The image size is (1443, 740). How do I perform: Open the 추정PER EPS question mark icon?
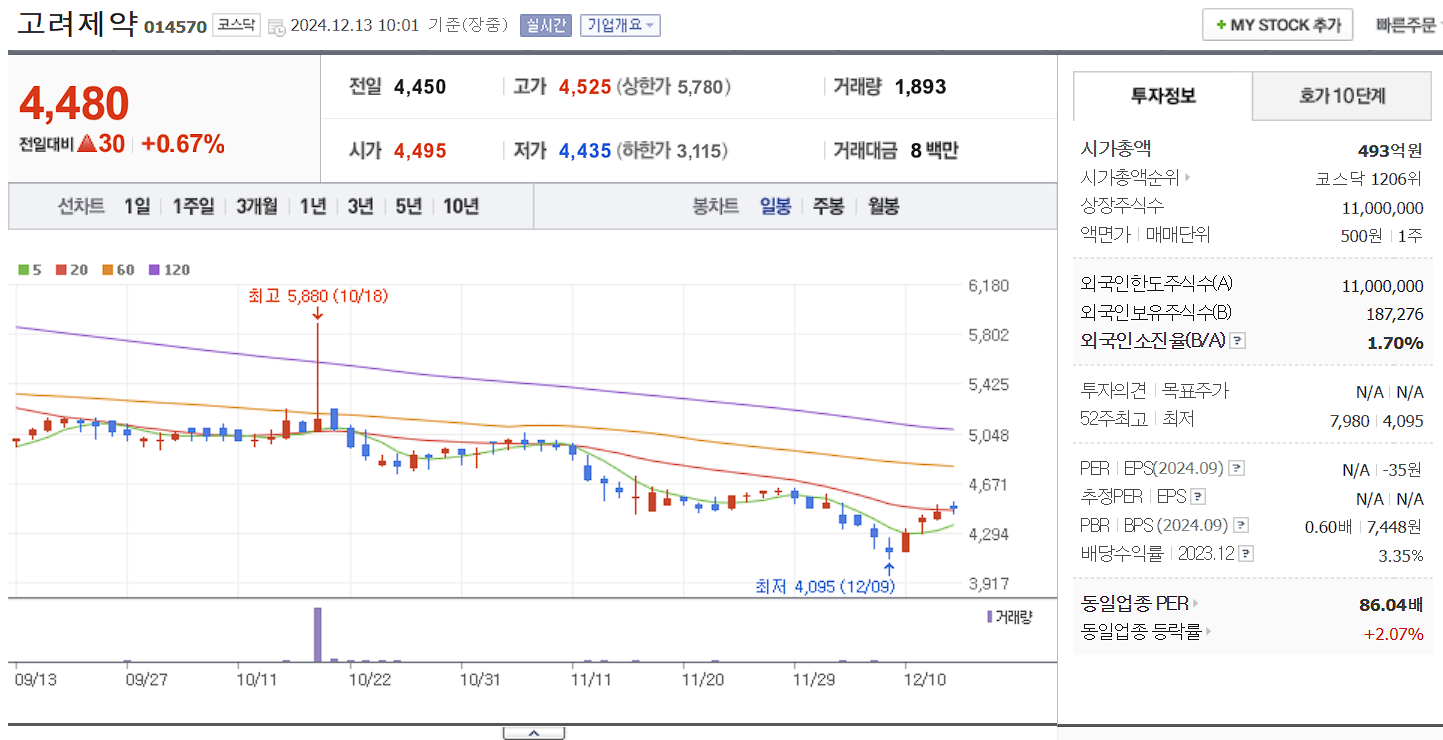point(1198,497)
